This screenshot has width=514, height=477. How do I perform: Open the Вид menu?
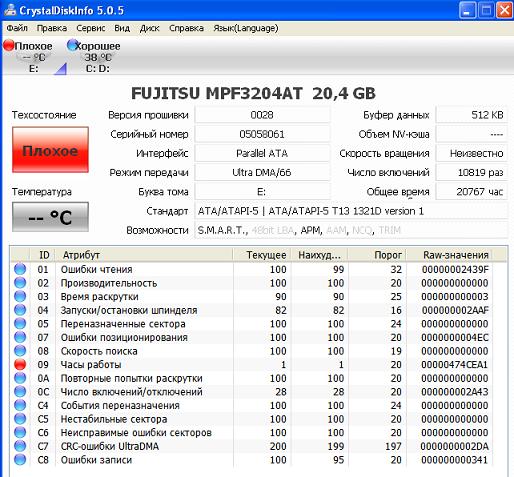coord(122,28)
